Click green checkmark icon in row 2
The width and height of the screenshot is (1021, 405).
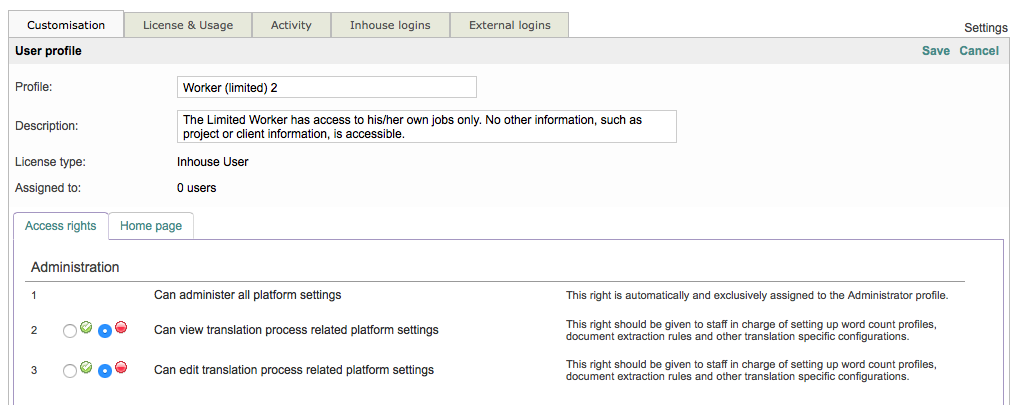click(x=86, y=327)
